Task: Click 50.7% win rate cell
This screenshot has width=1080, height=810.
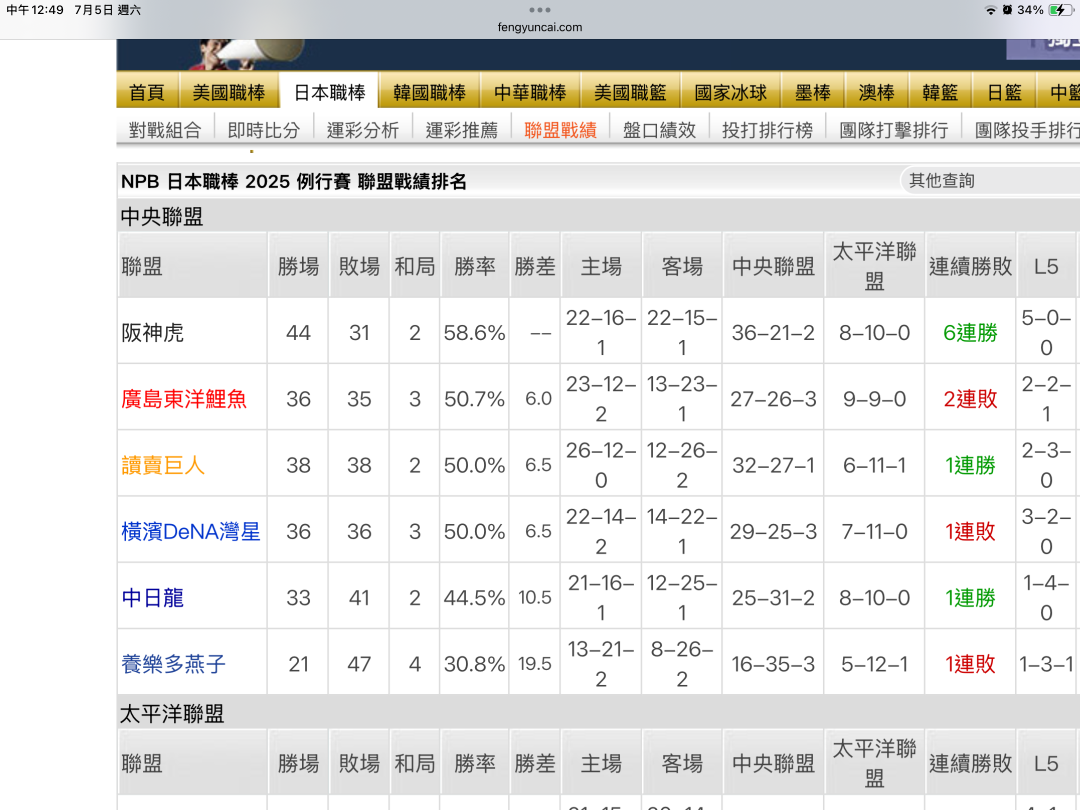Action: [475, 399]
